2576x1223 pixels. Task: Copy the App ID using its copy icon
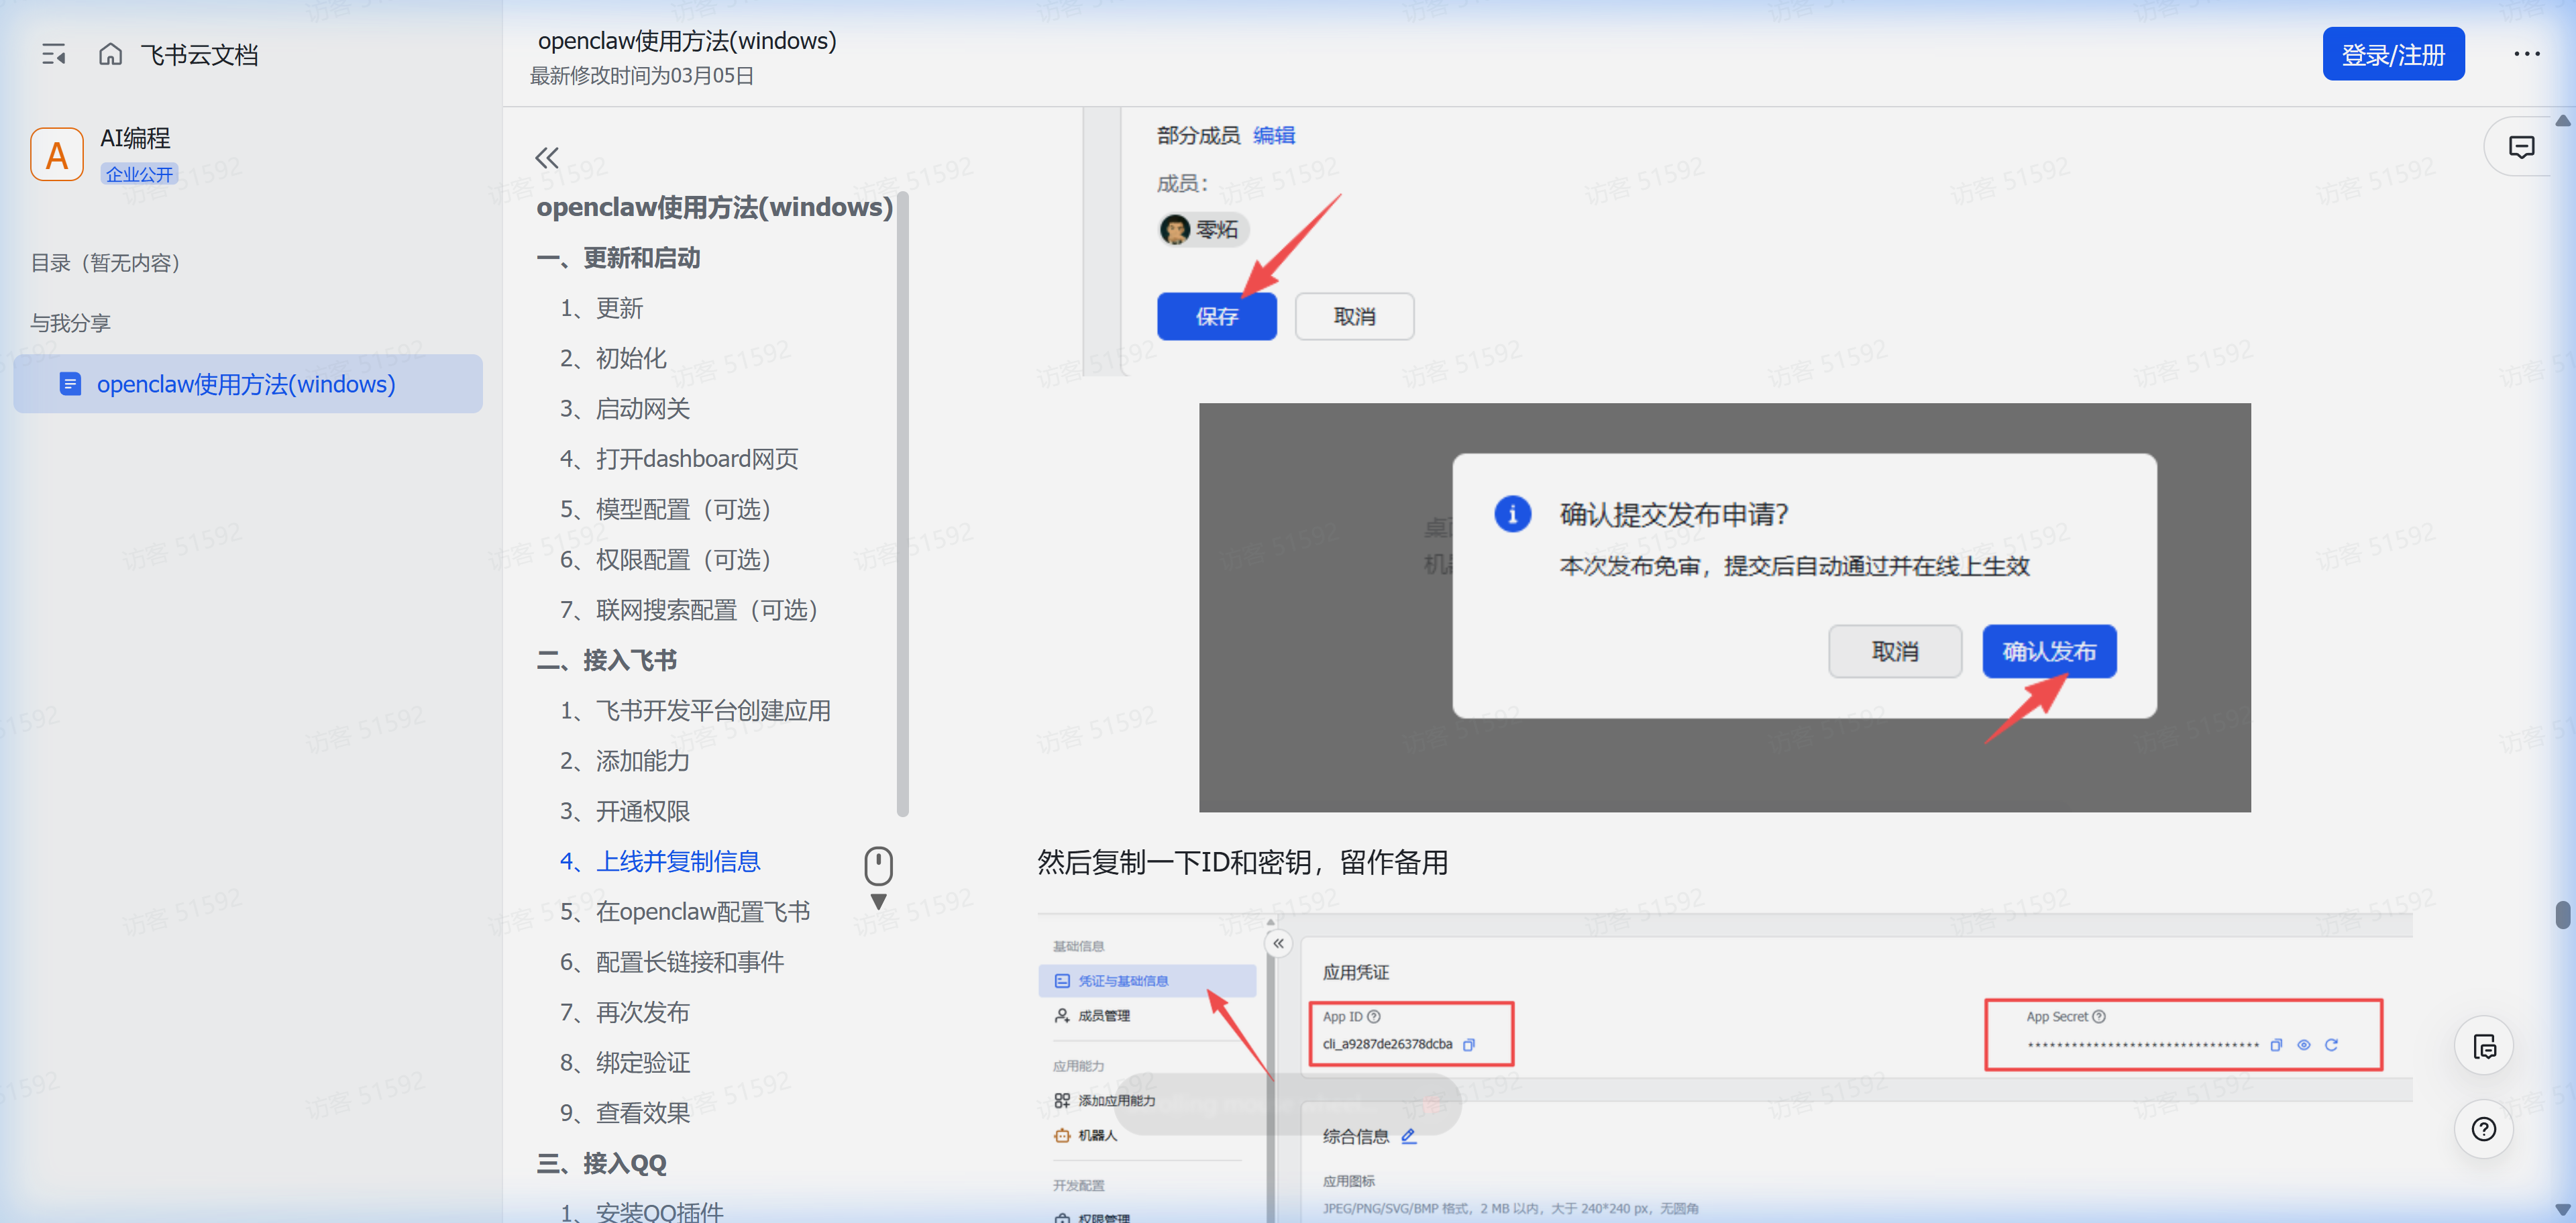click(1470, 1045)
